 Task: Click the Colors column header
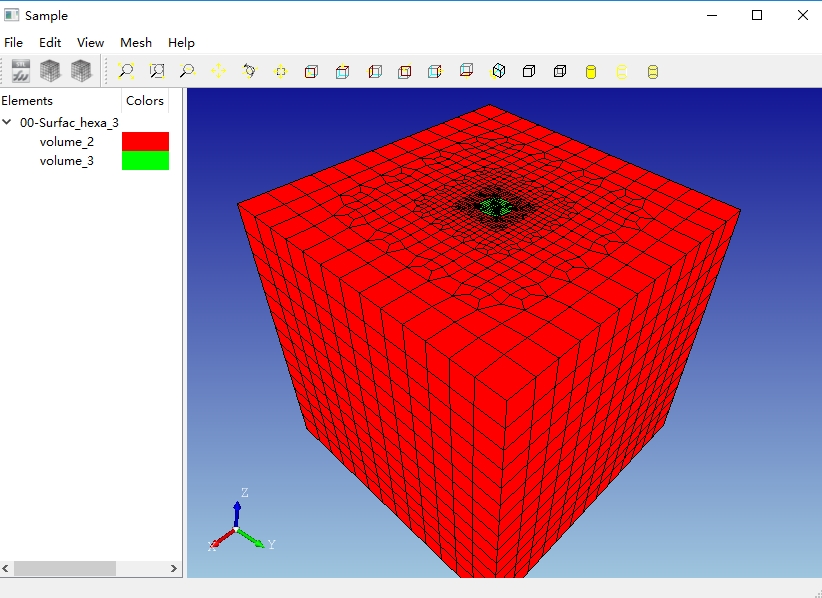[145, 100]
